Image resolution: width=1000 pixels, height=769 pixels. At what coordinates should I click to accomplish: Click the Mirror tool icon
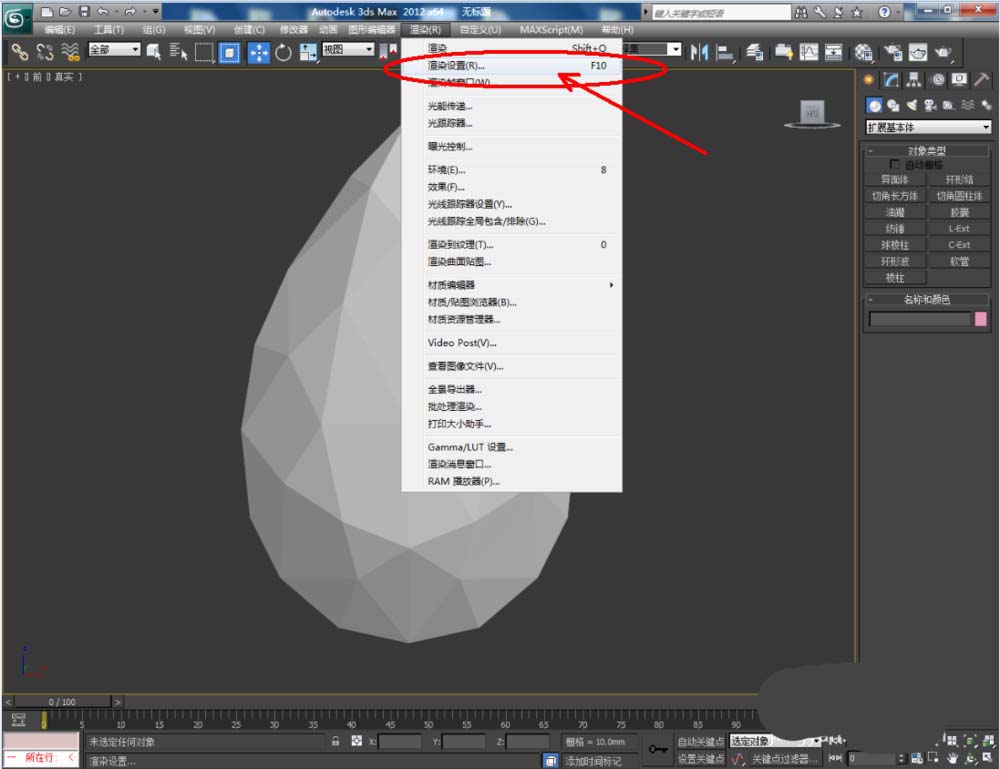click(x=700, y=52)
